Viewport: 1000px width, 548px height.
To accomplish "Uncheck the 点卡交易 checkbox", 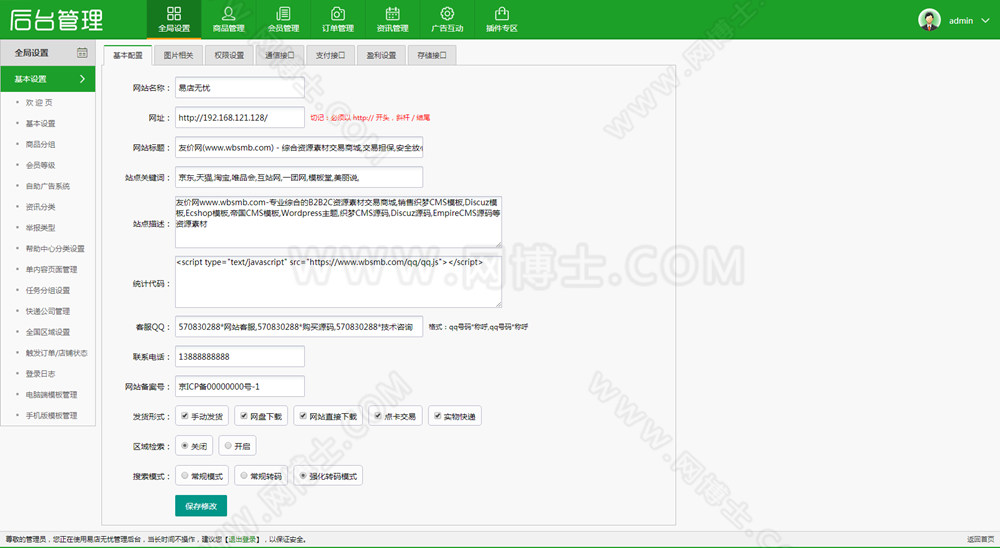I will [378, 416].
